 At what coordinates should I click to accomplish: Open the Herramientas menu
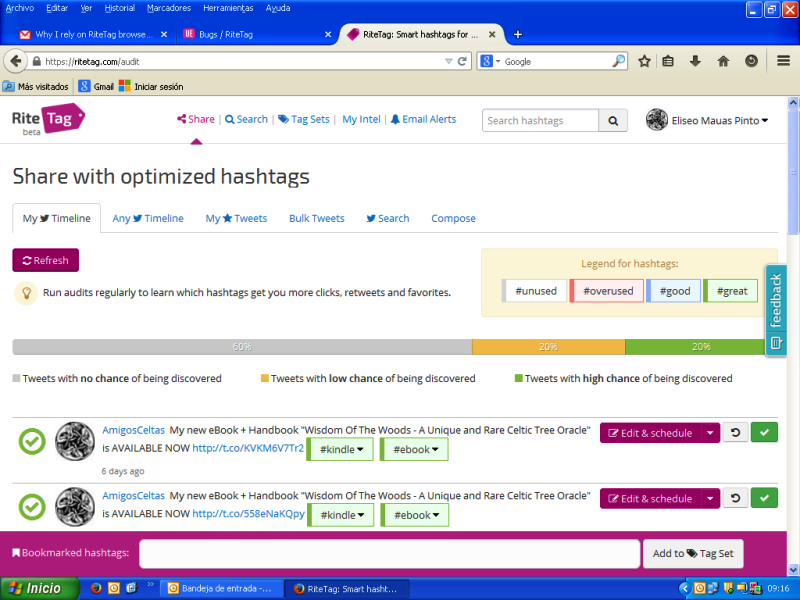[228, 8]
